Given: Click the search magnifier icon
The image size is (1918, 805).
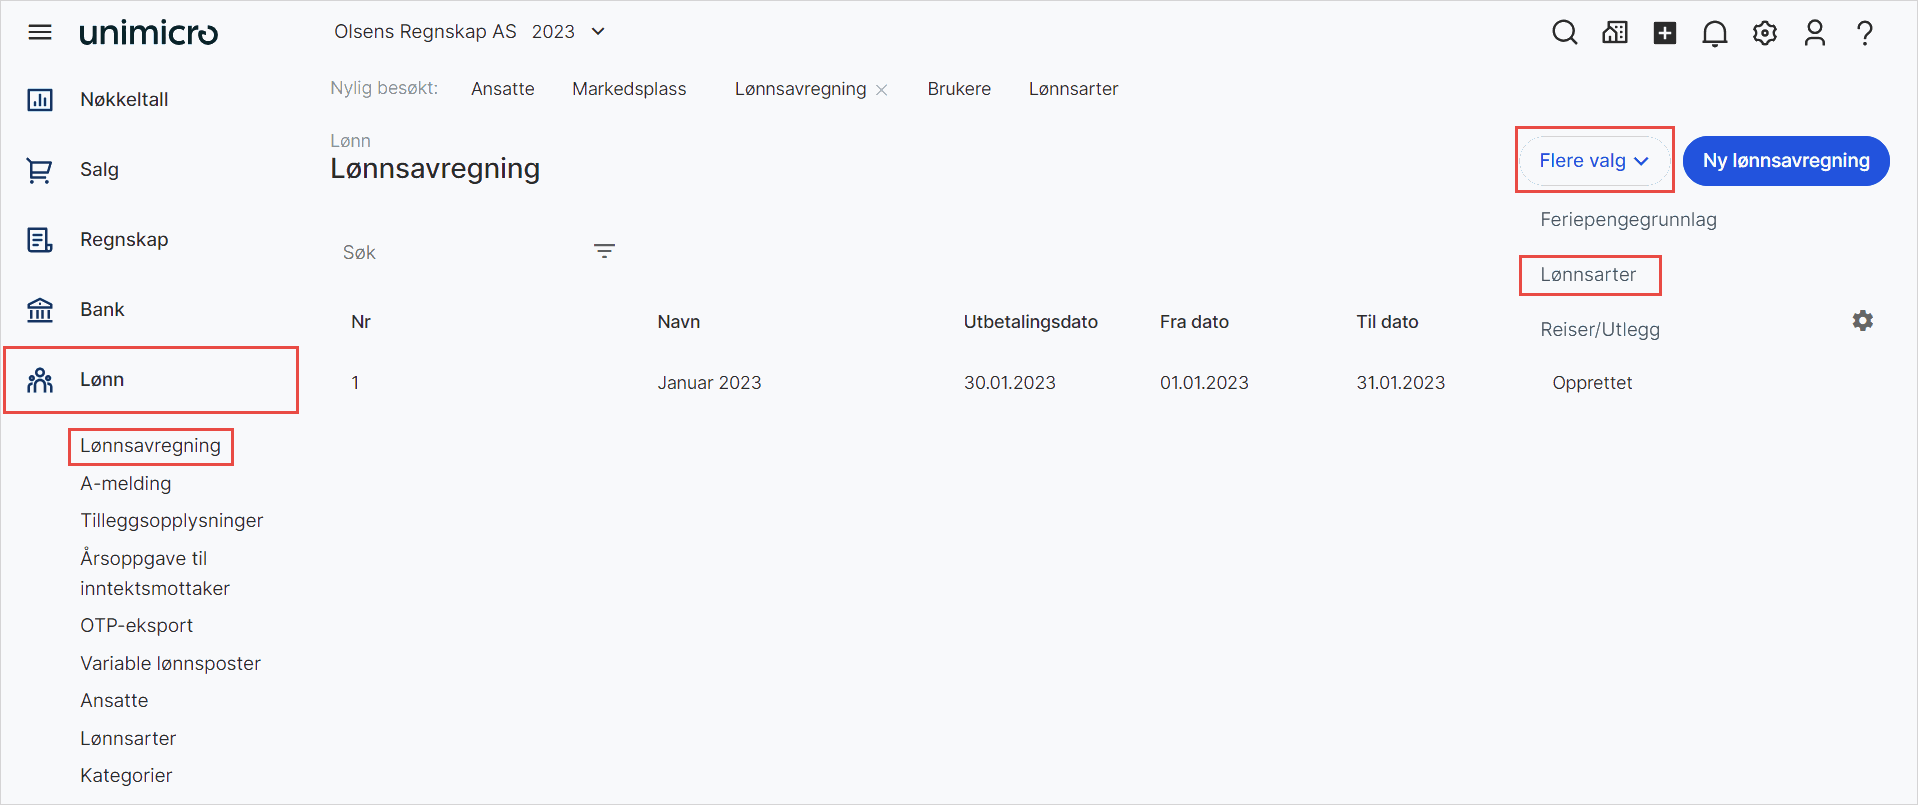Looking at the screenshot, I should tap(1564, 33).
